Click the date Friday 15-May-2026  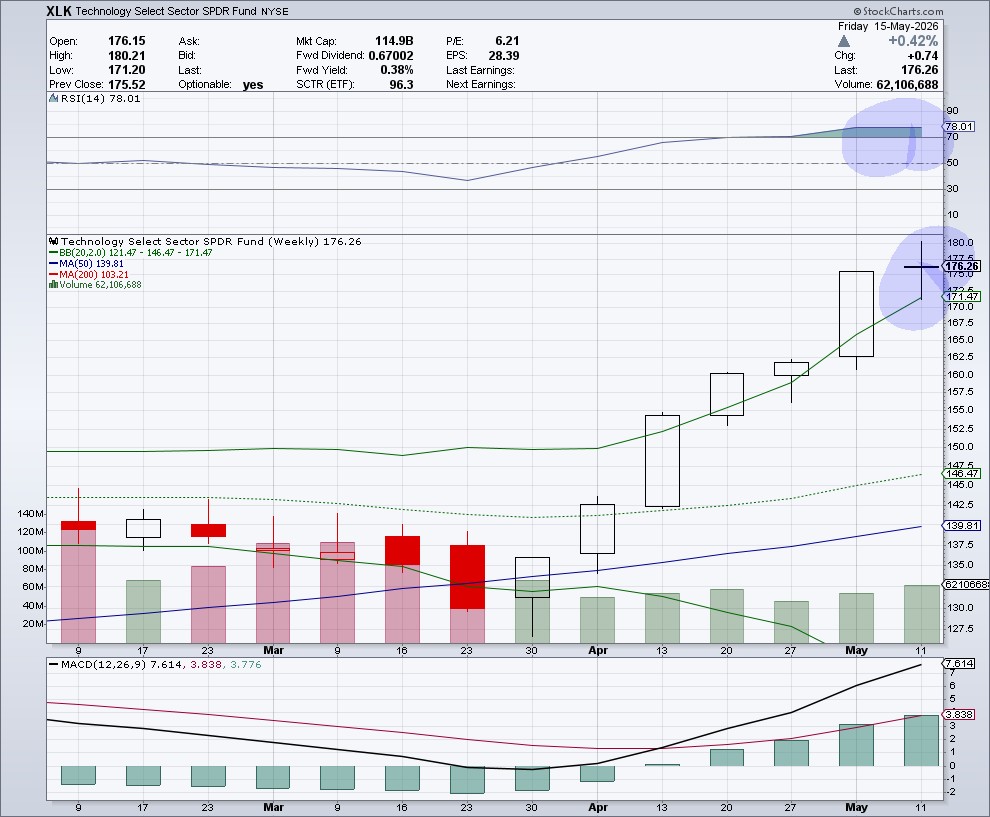pos(888,26)
